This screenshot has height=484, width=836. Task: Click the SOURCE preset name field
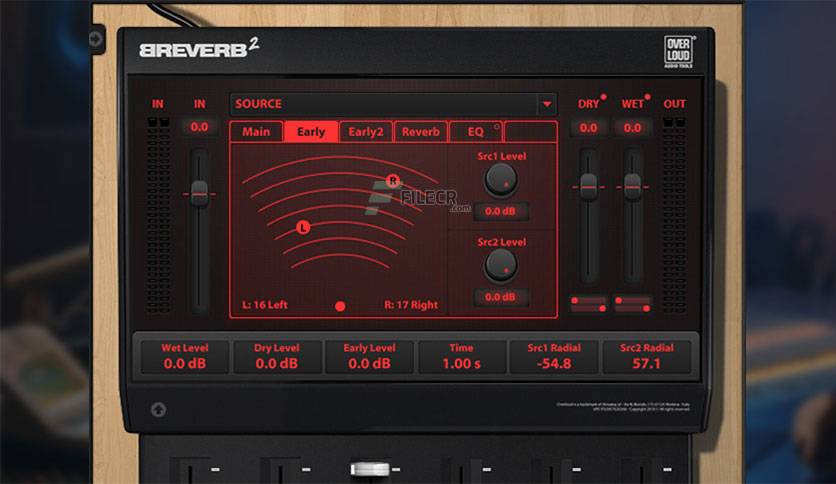tap(384, 104)
